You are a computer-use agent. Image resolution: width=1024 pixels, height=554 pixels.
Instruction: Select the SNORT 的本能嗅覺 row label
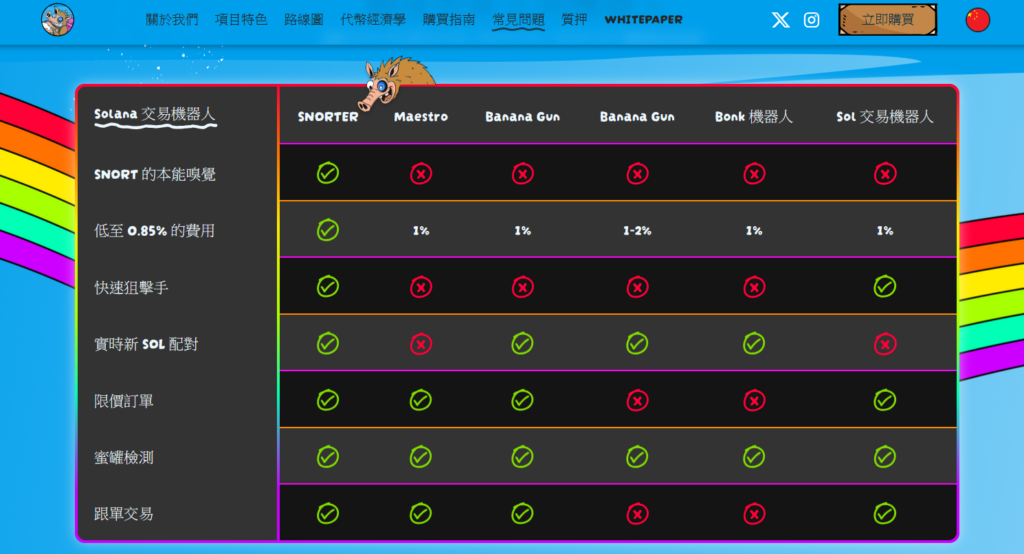(x=155, y=174)
